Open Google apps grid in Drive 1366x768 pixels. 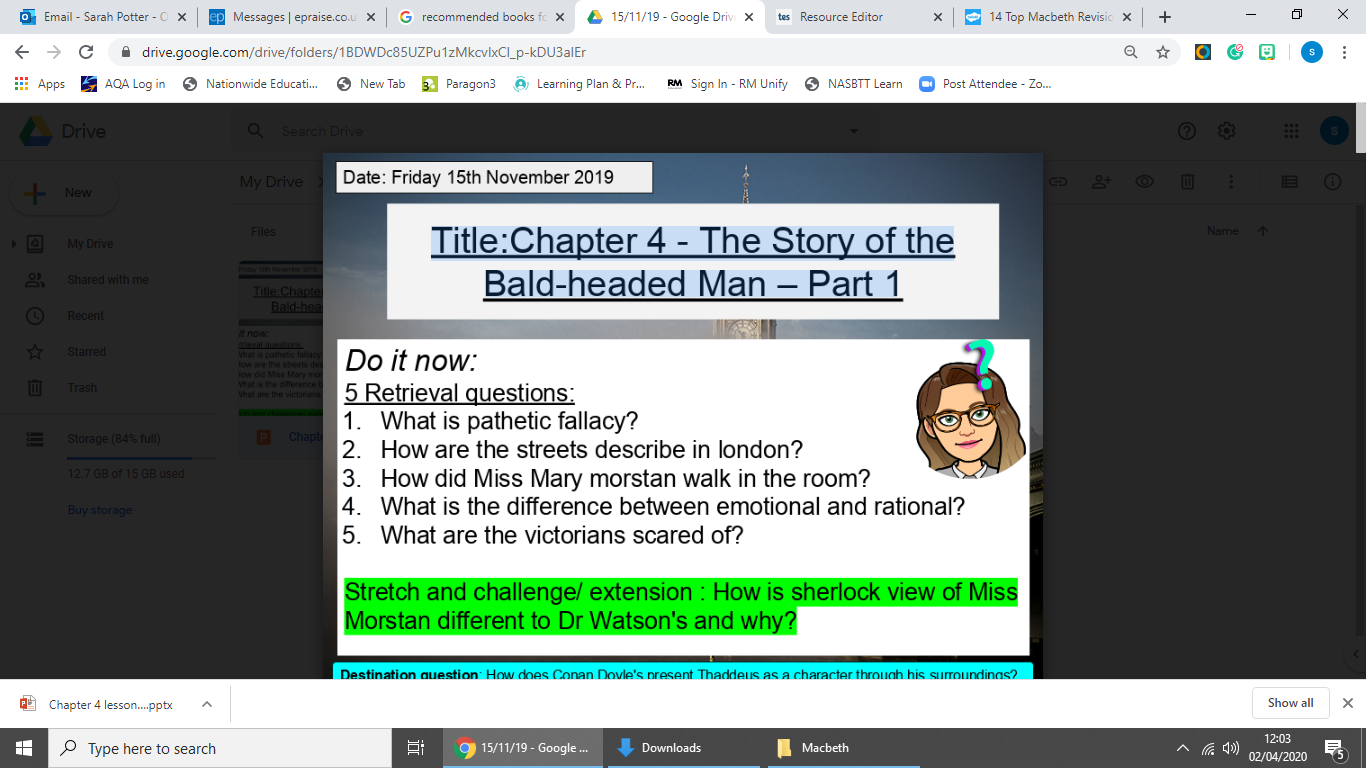coord(1291,131)
